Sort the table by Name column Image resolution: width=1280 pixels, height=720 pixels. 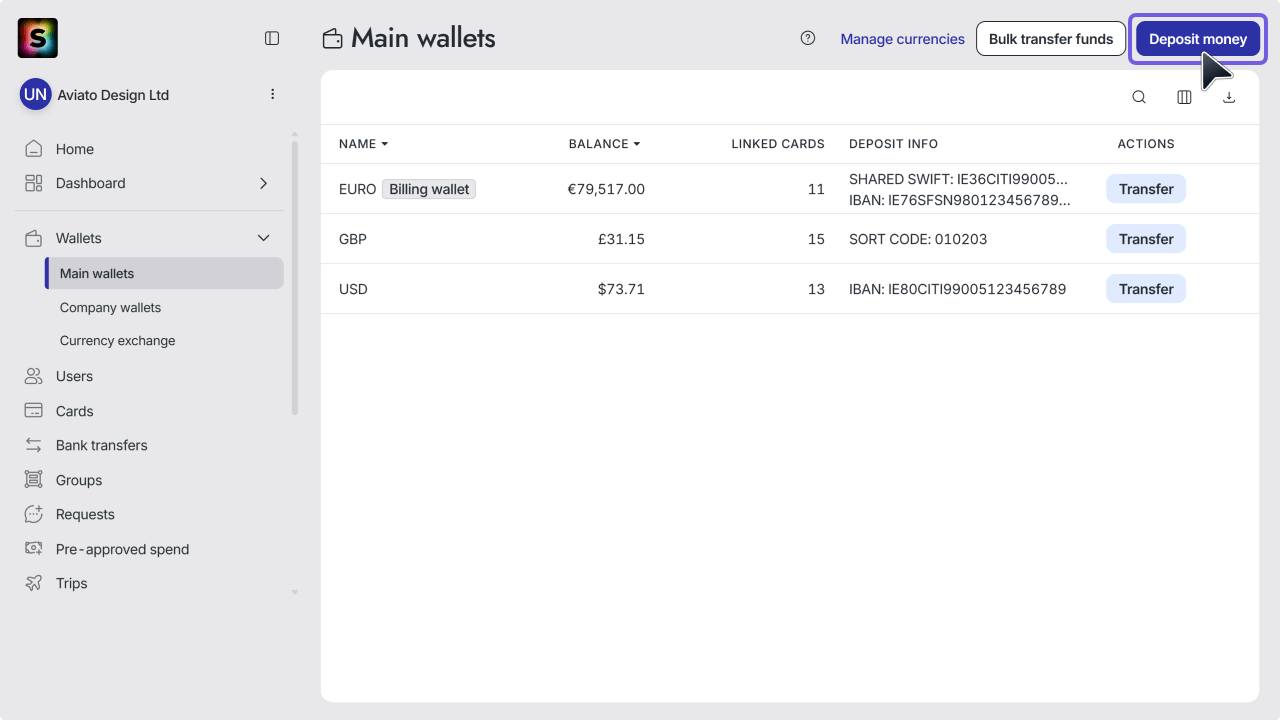click(363, 144)
